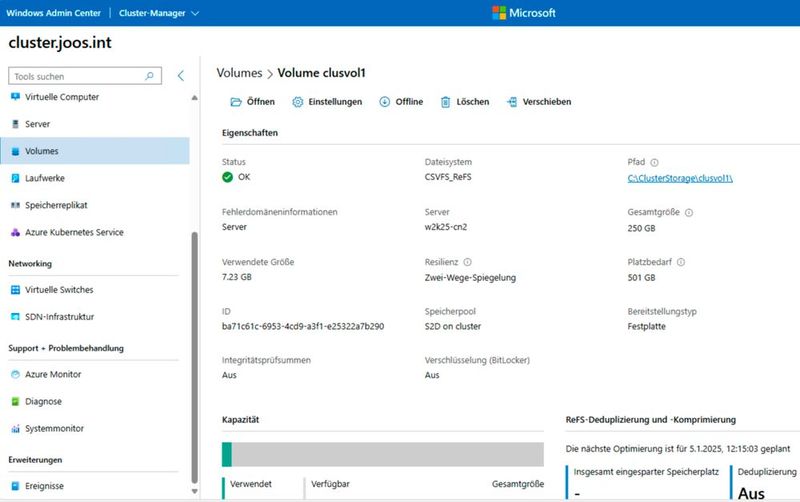Viewport: 800px width, 502px height.
Task: Click the info icon next to Resilienz
Action: tap(467, 262)
